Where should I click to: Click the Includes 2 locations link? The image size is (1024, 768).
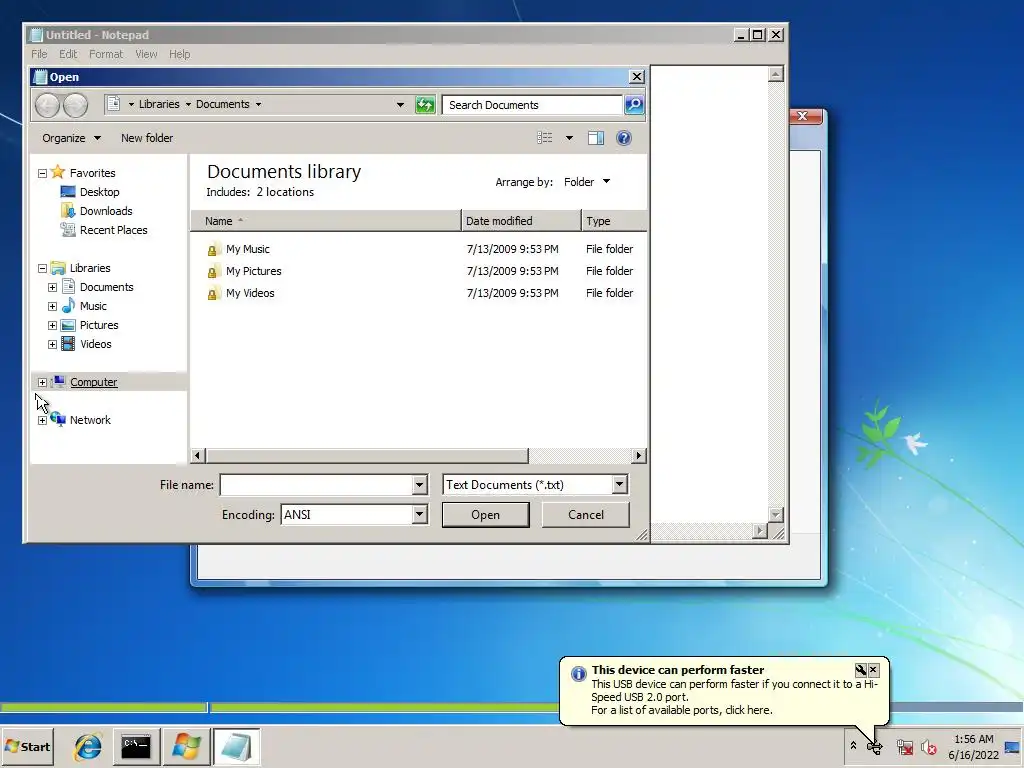(285, 192)
